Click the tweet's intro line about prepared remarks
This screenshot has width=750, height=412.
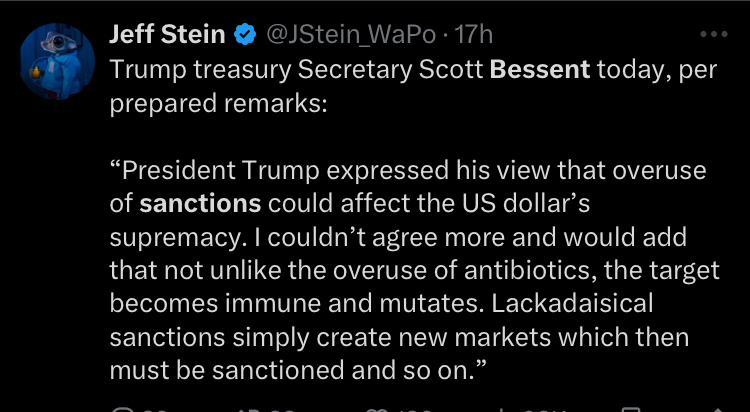pyautogui.click(x=300, y=88)
